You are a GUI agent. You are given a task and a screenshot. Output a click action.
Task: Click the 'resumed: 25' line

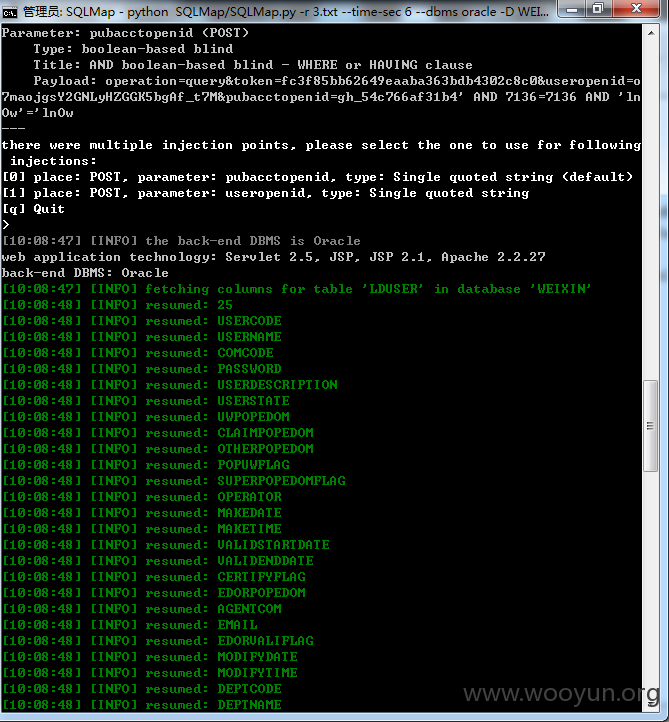[x=117, y=305]
